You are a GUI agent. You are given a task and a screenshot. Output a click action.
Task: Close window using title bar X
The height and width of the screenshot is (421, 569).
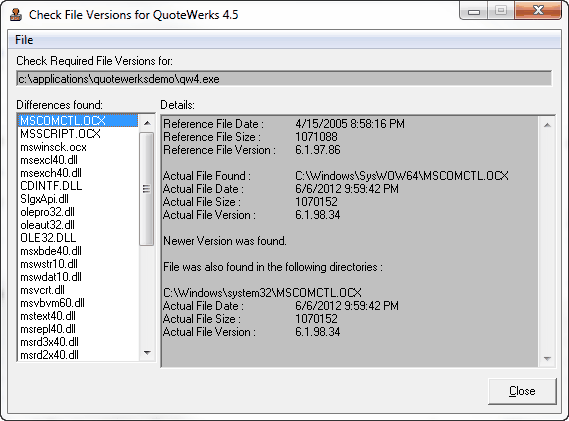tap(538, 11)
